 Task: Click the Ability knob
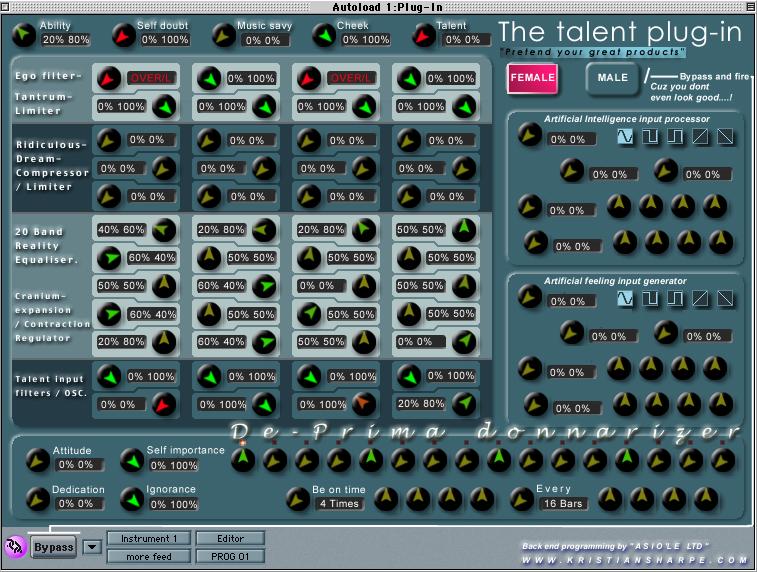point(23,36)
